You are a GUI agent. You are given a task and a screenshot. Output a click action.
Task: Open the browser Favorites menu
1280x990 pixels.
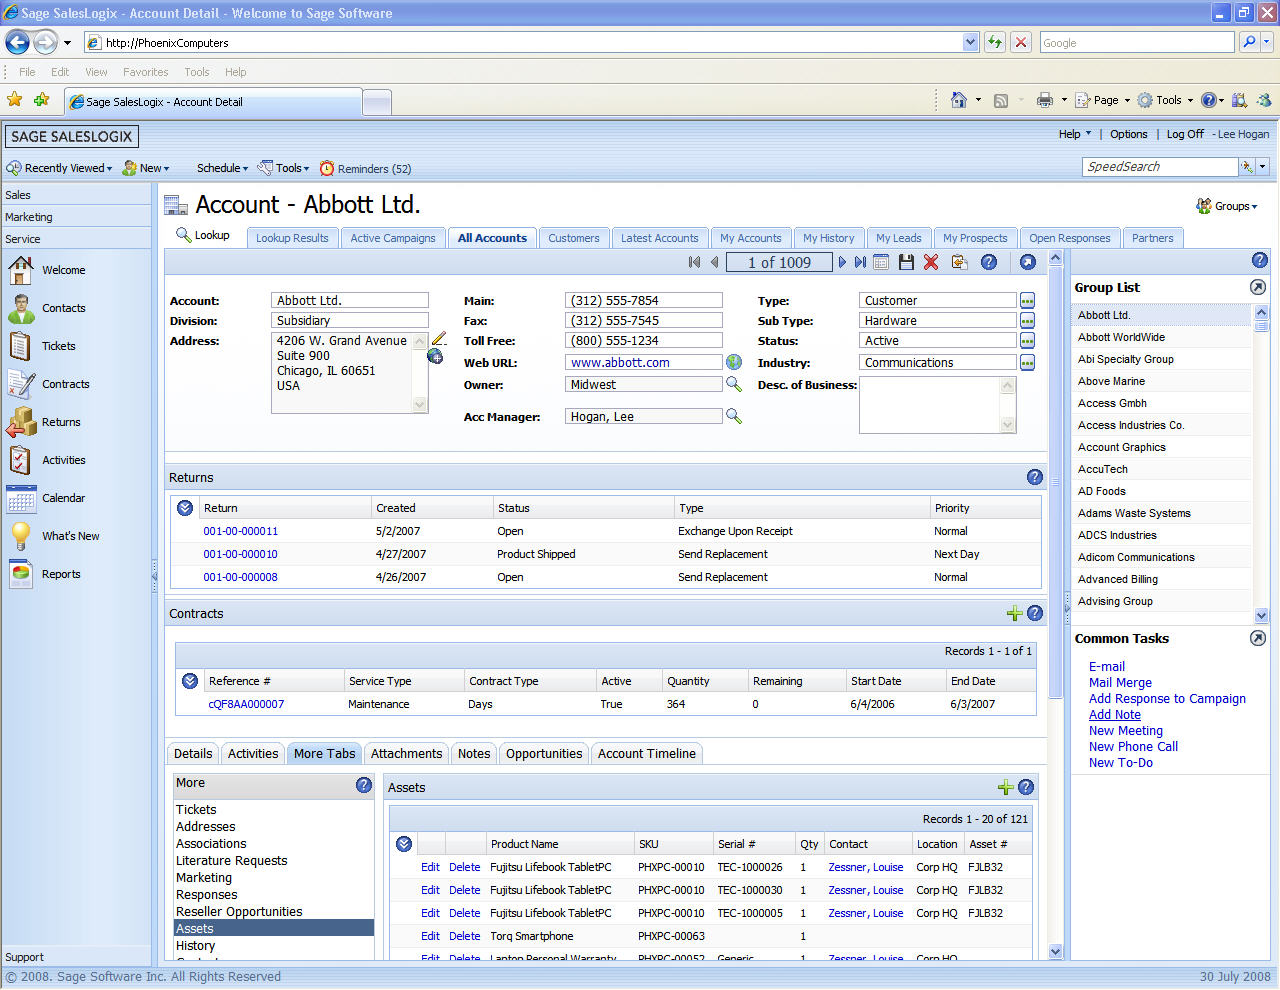click(146, 72)
